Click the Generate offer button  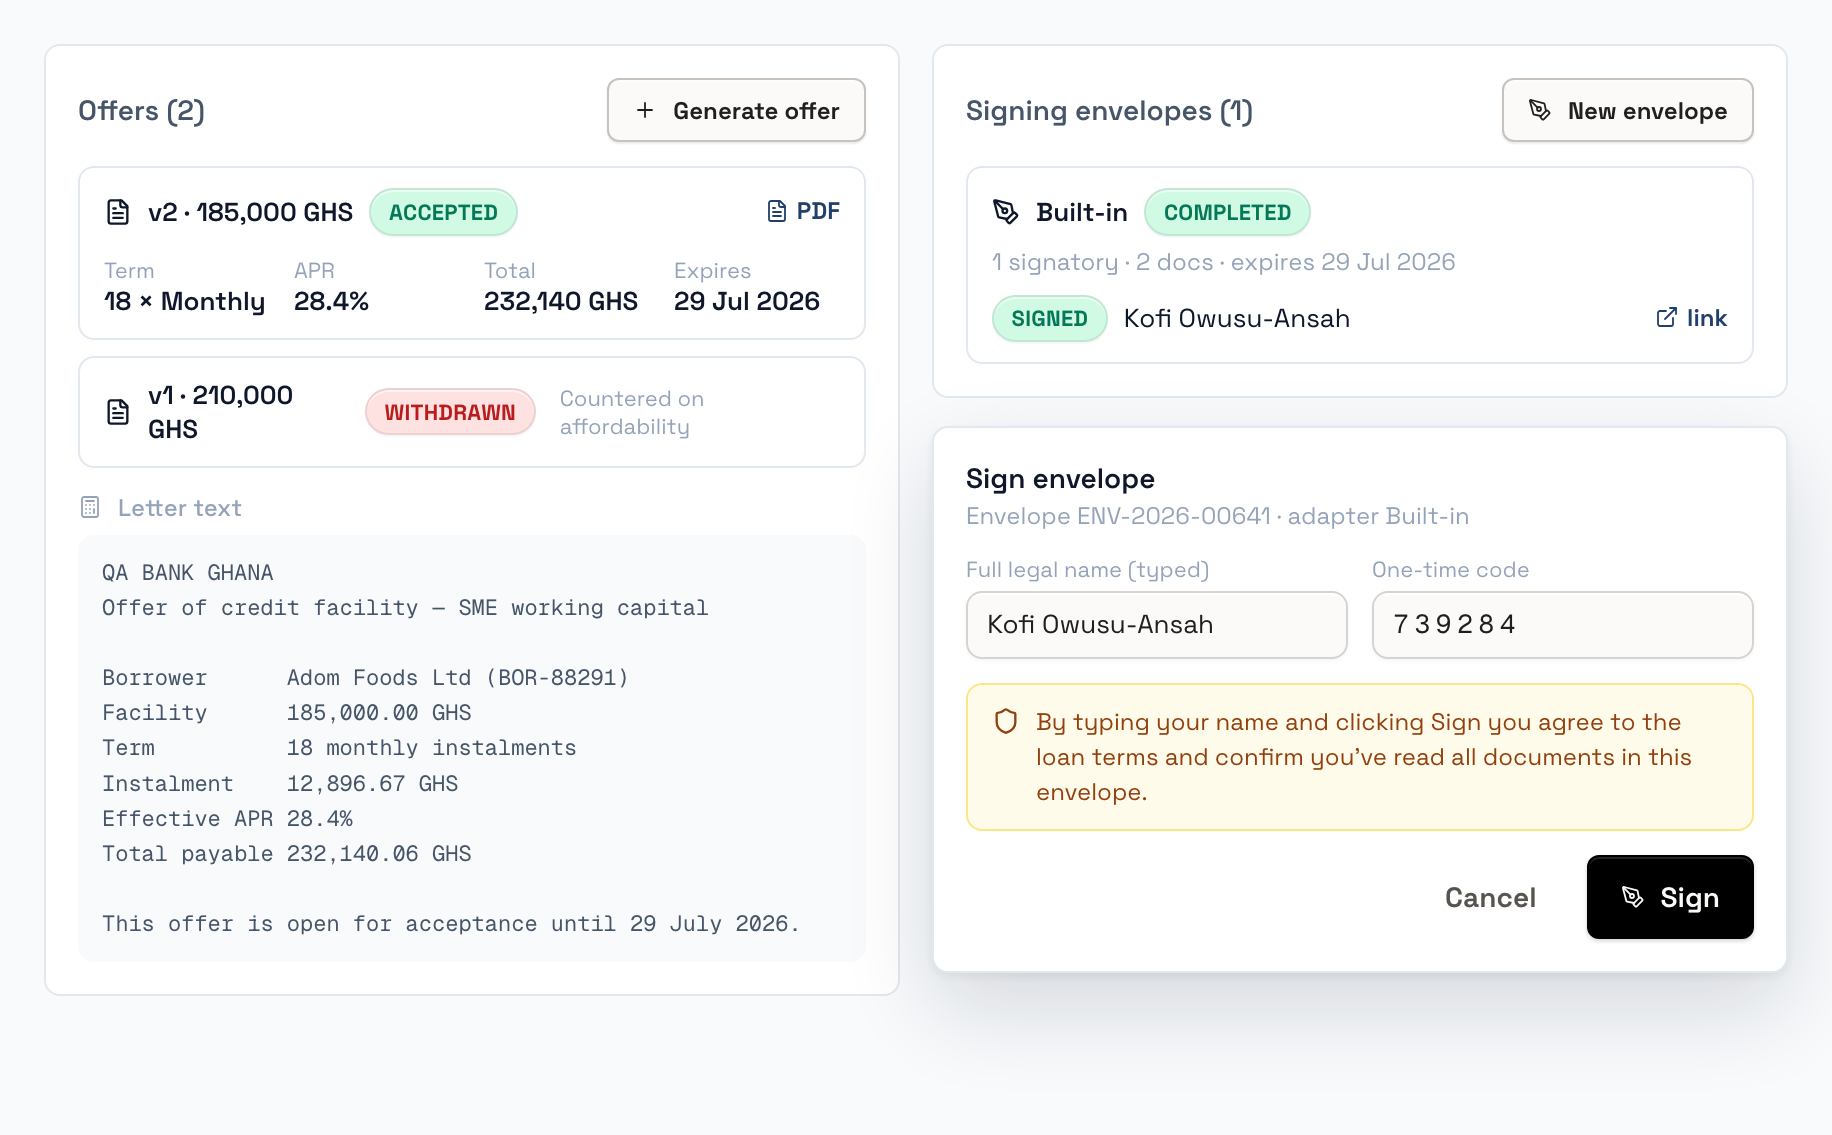tap(736, 110)
